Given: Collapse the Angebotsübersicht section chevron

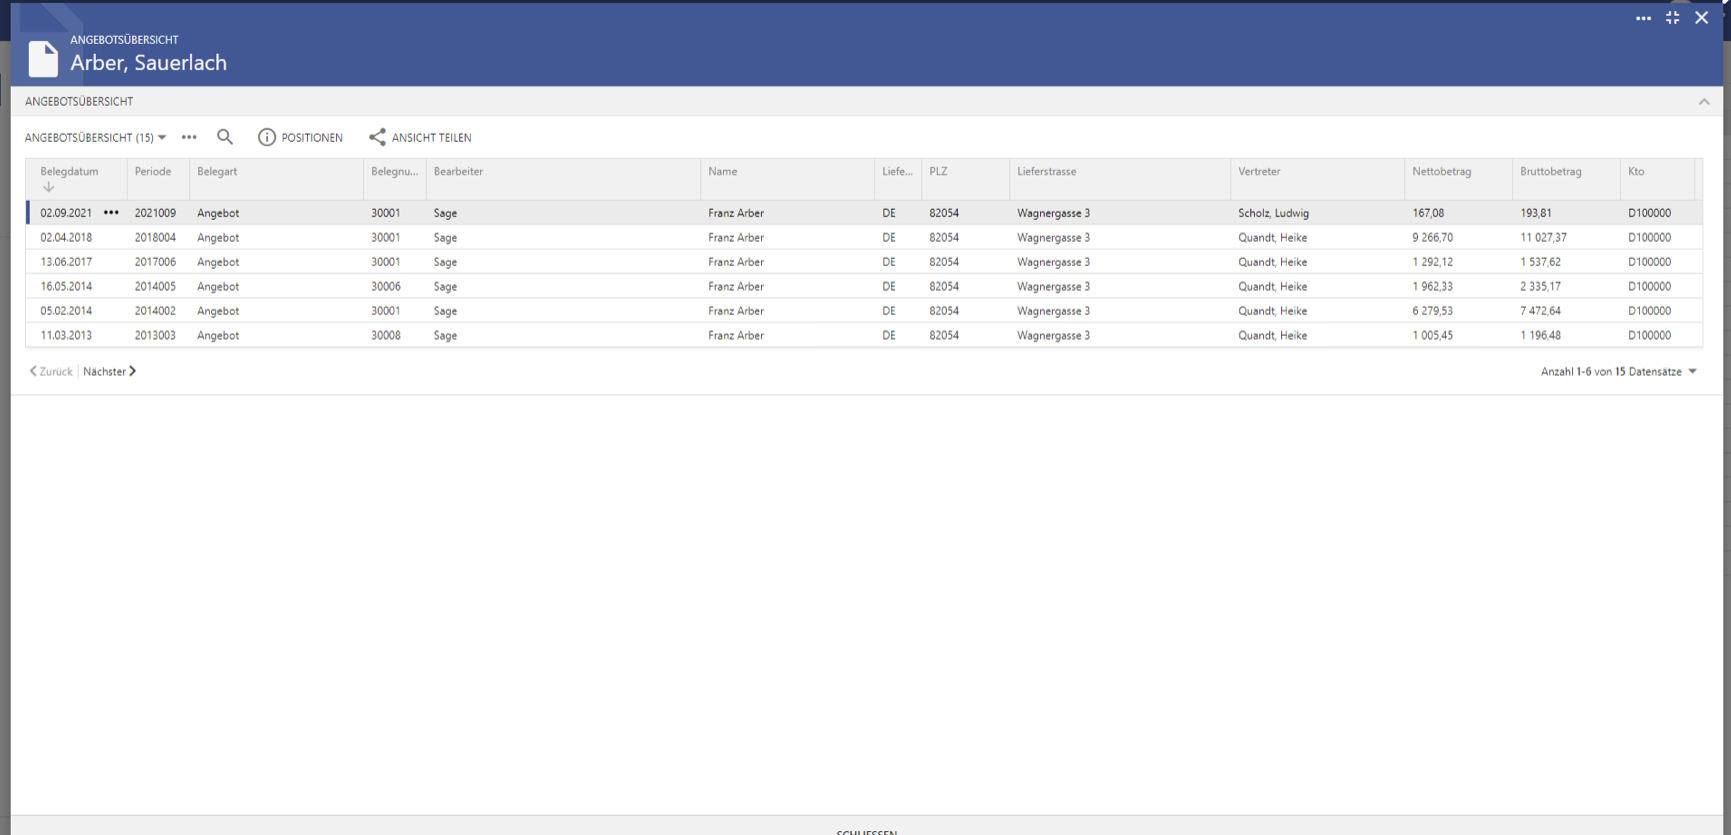Looking at the screenshot, I should 1703,102.
